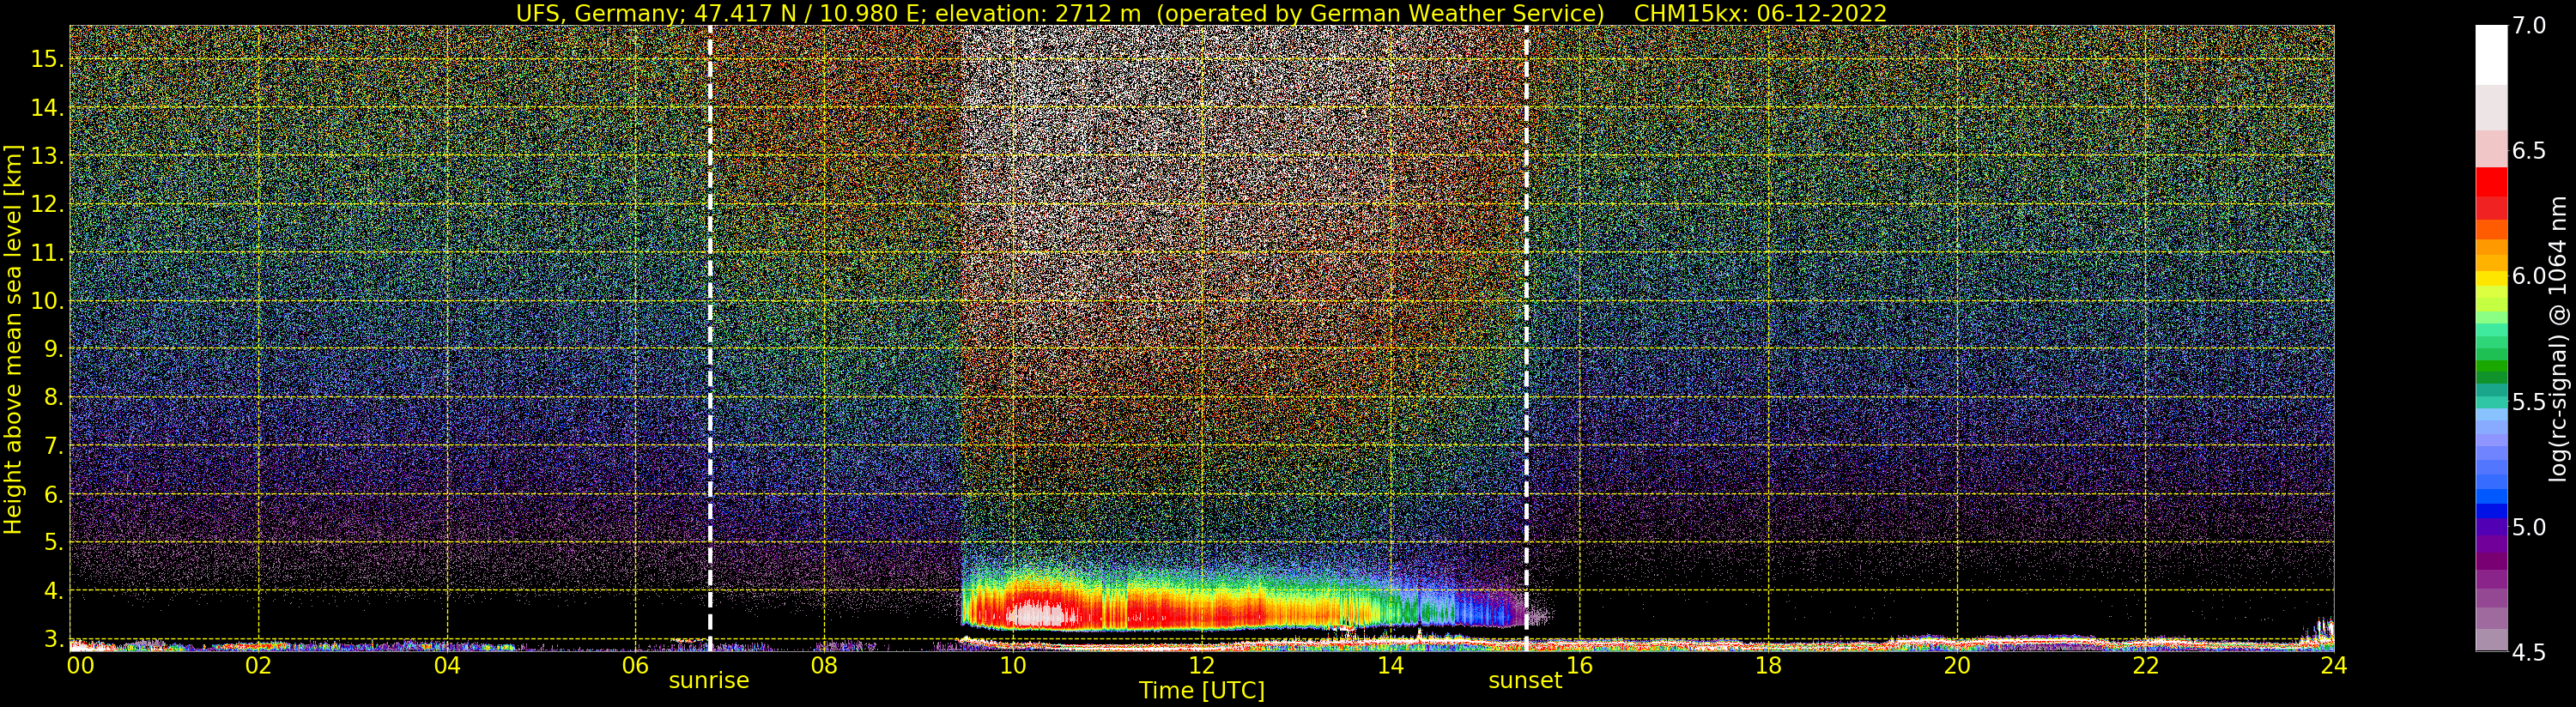This screenshot has height=707, width=2576.
Task: Click the sunrise dashed vertical line
Action: 710,338
